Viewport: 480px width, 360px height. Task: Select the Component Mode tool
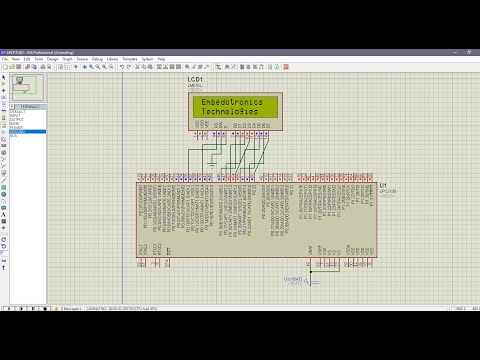click(x=4, y=84)
